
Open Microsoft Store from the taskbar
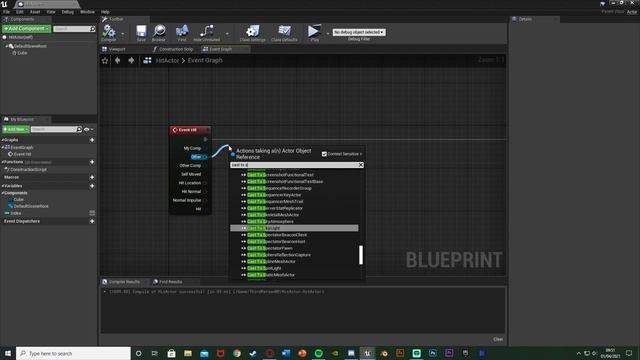(x=171, y=353)
